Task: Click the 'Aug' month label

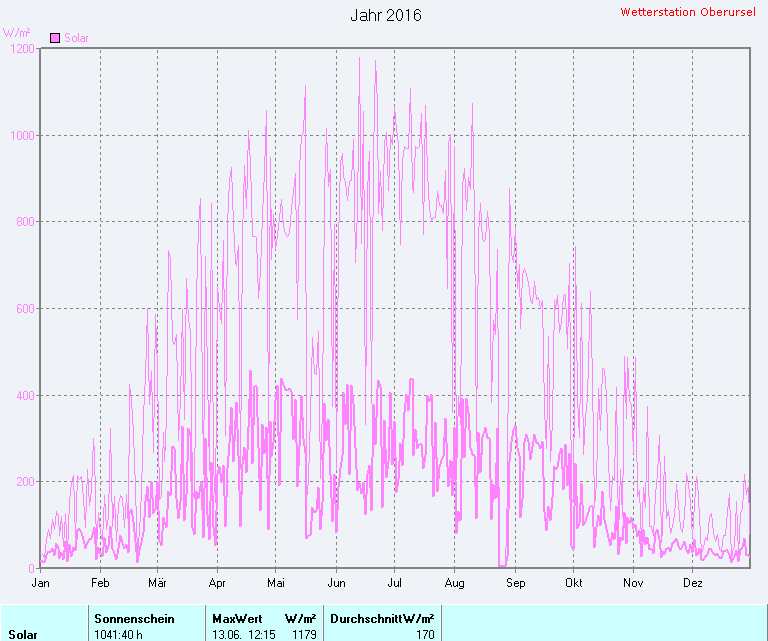Action: [455, 583]
